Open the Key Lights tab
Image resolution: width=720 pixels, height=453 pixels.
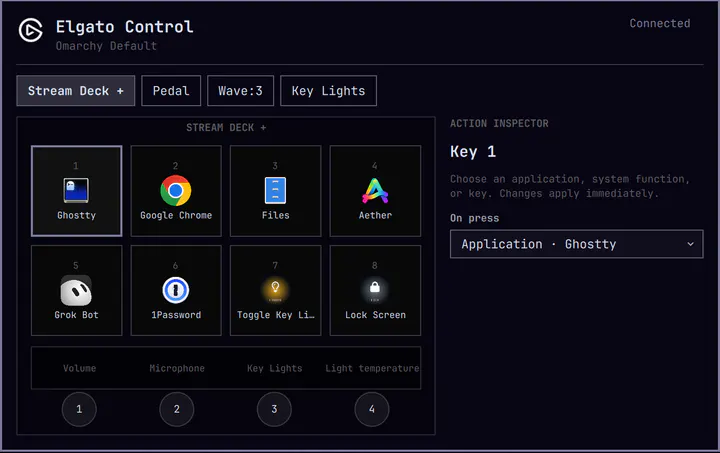pos(328,91)
